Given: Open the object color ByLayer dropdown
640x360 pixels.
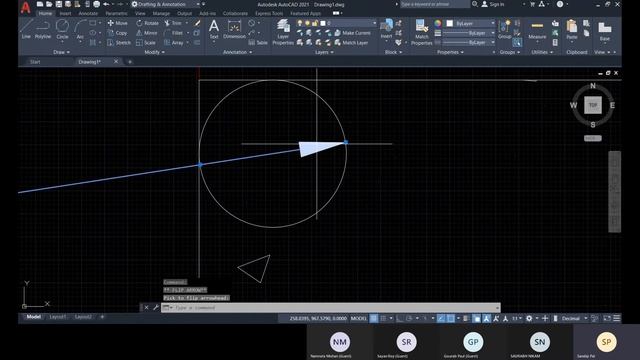Looking at the screenshot, I should click(471, 23).
